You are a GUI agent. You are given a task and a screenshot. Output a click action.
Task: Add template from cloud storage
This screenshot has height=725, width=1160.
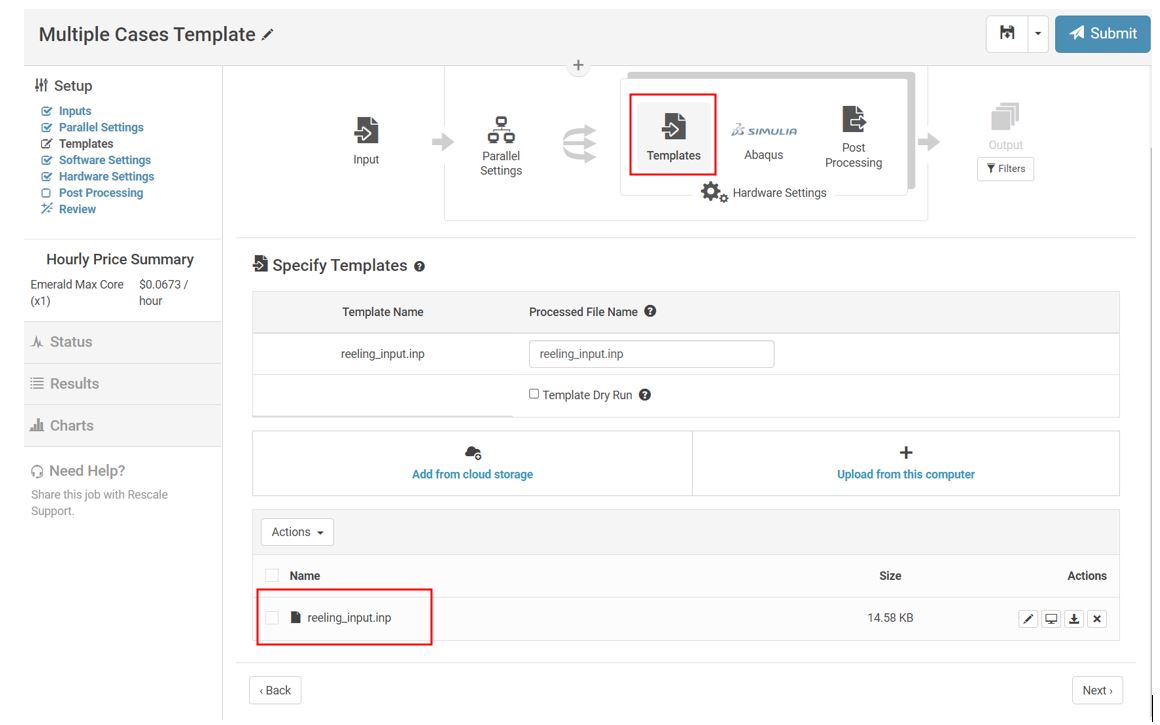tap(472, 463)
